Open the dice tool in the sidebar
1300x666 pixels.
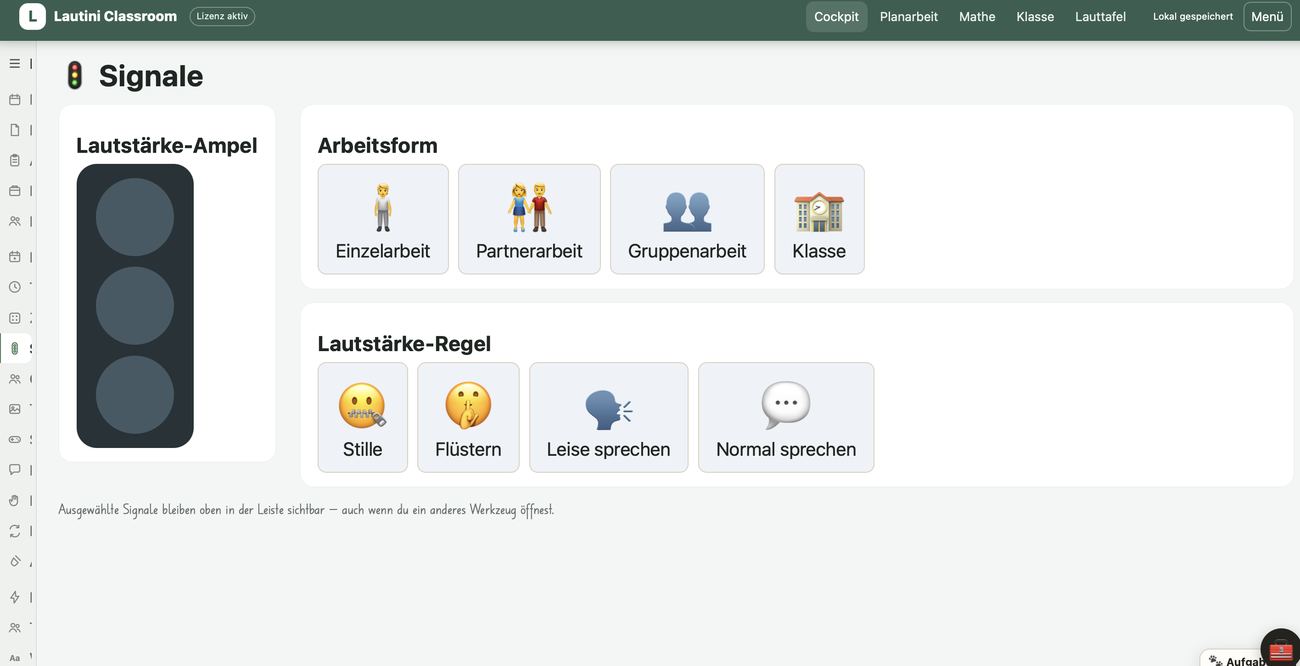(x=14, y=318)
